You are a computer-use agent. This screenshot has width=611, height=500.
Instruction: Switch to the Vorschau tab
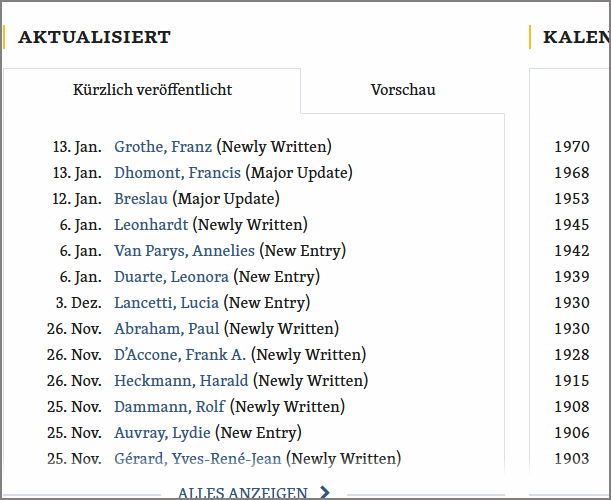pos(403,90)
